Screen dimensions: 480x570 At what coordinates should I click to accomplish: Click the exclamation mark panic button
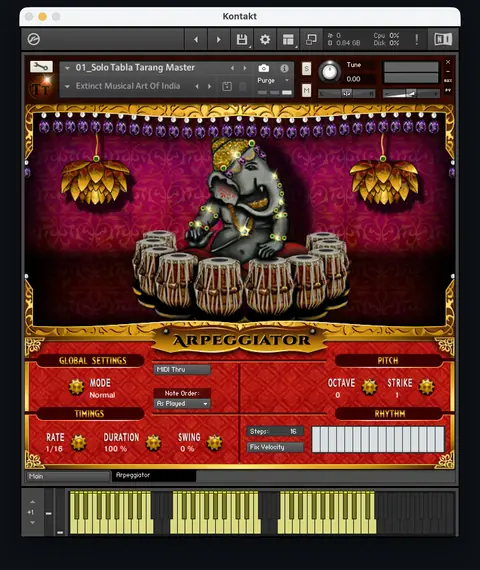pos(417,39)
